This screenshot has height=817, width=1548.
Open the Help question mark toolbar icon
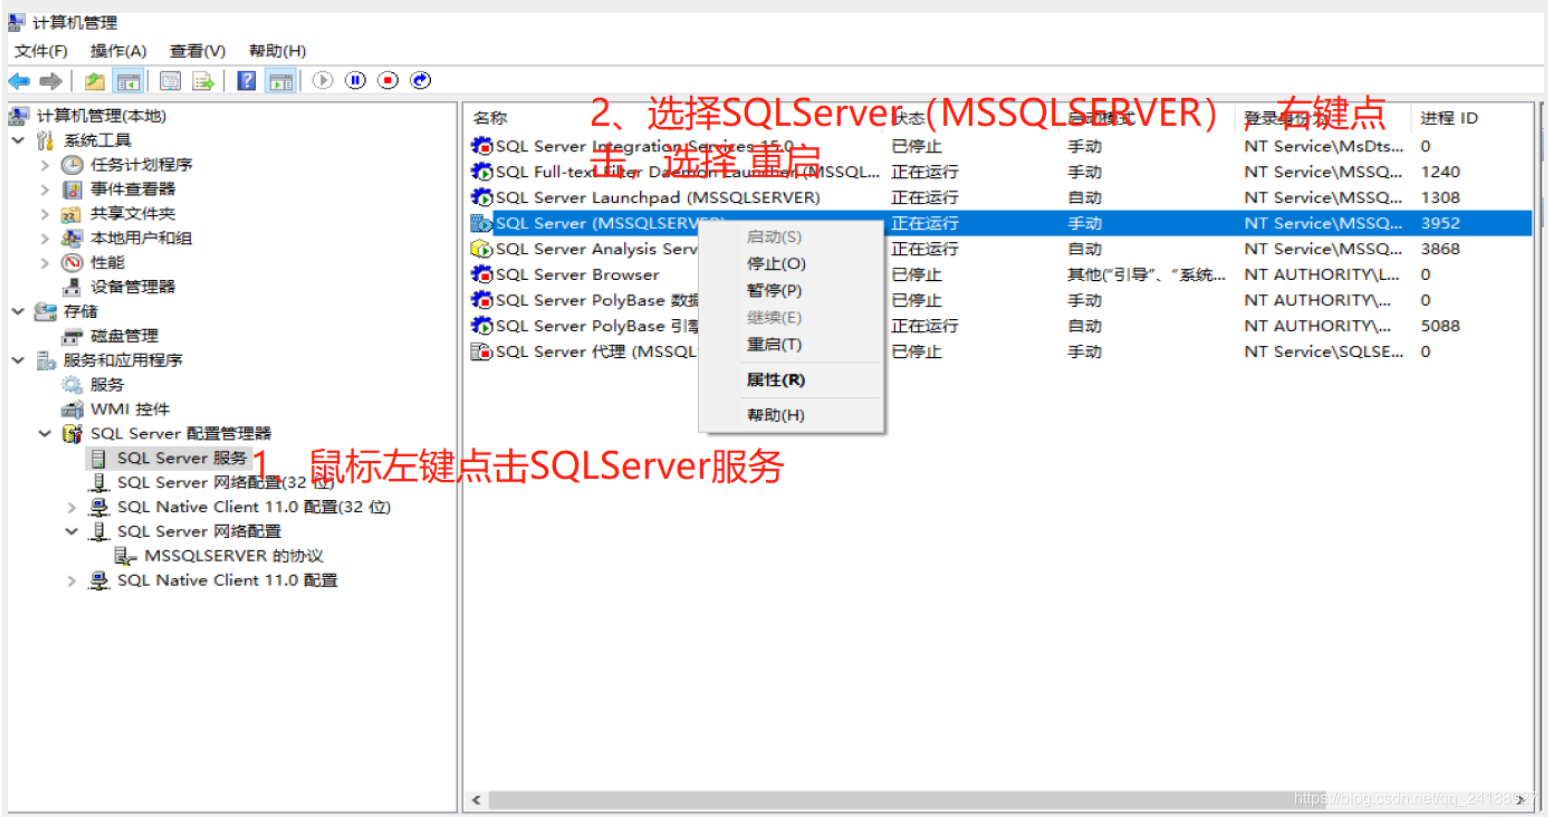(x=247, y=81)
